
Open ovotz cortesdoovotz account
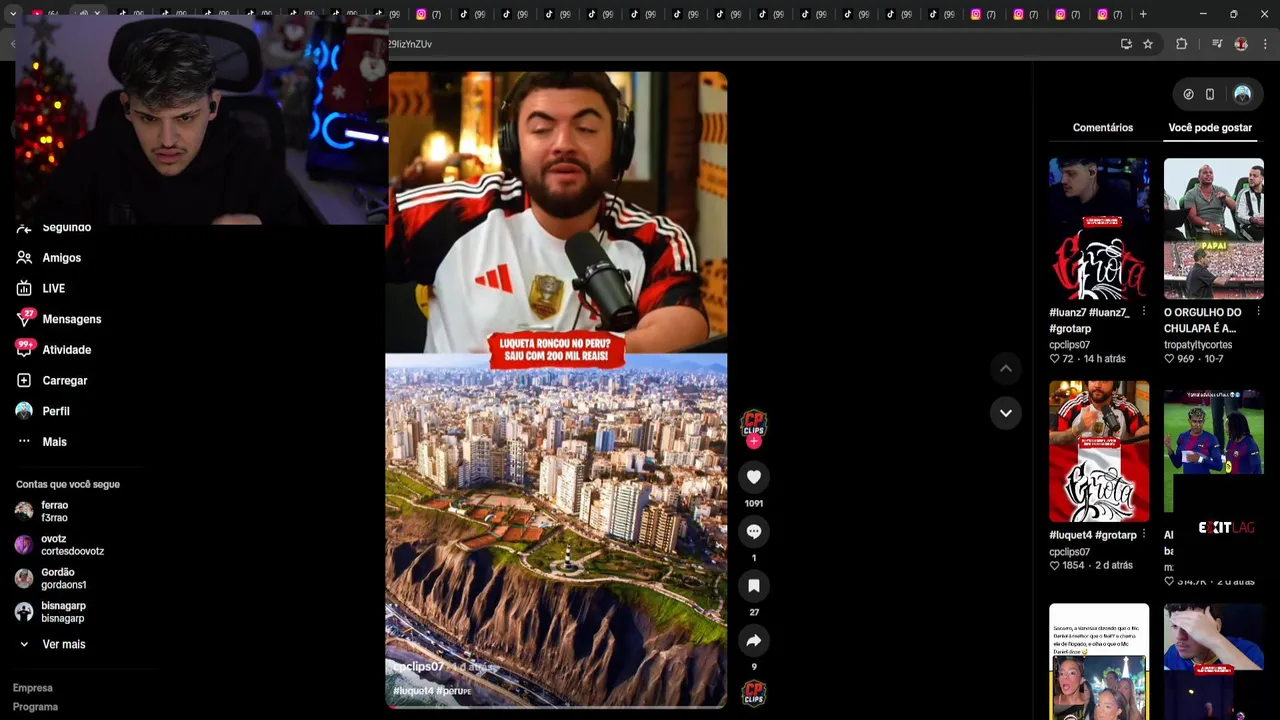[x=60, y=545]
